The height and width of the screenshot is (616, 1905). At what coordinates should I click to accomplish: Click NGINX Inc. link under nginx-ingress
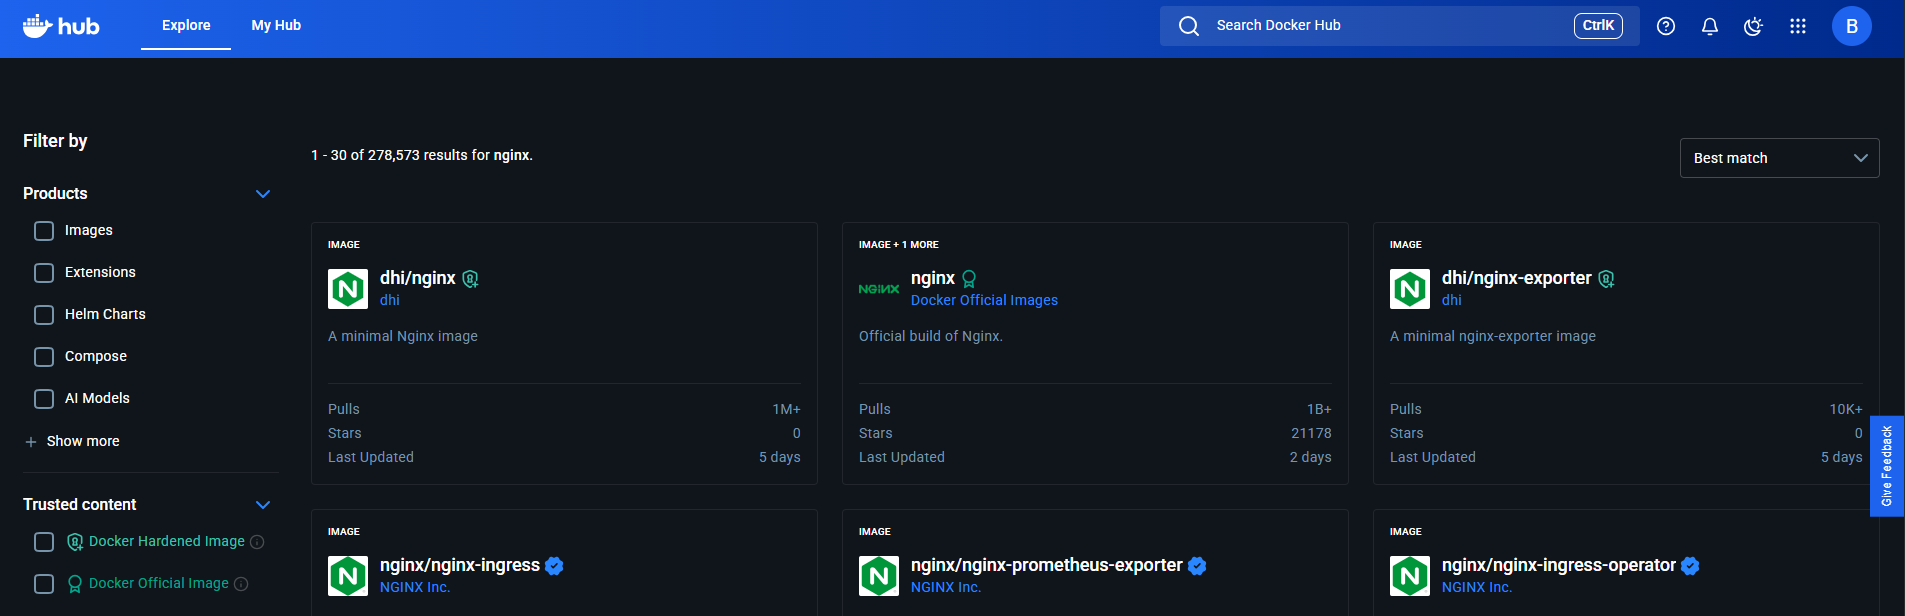[x=415, y=587]
